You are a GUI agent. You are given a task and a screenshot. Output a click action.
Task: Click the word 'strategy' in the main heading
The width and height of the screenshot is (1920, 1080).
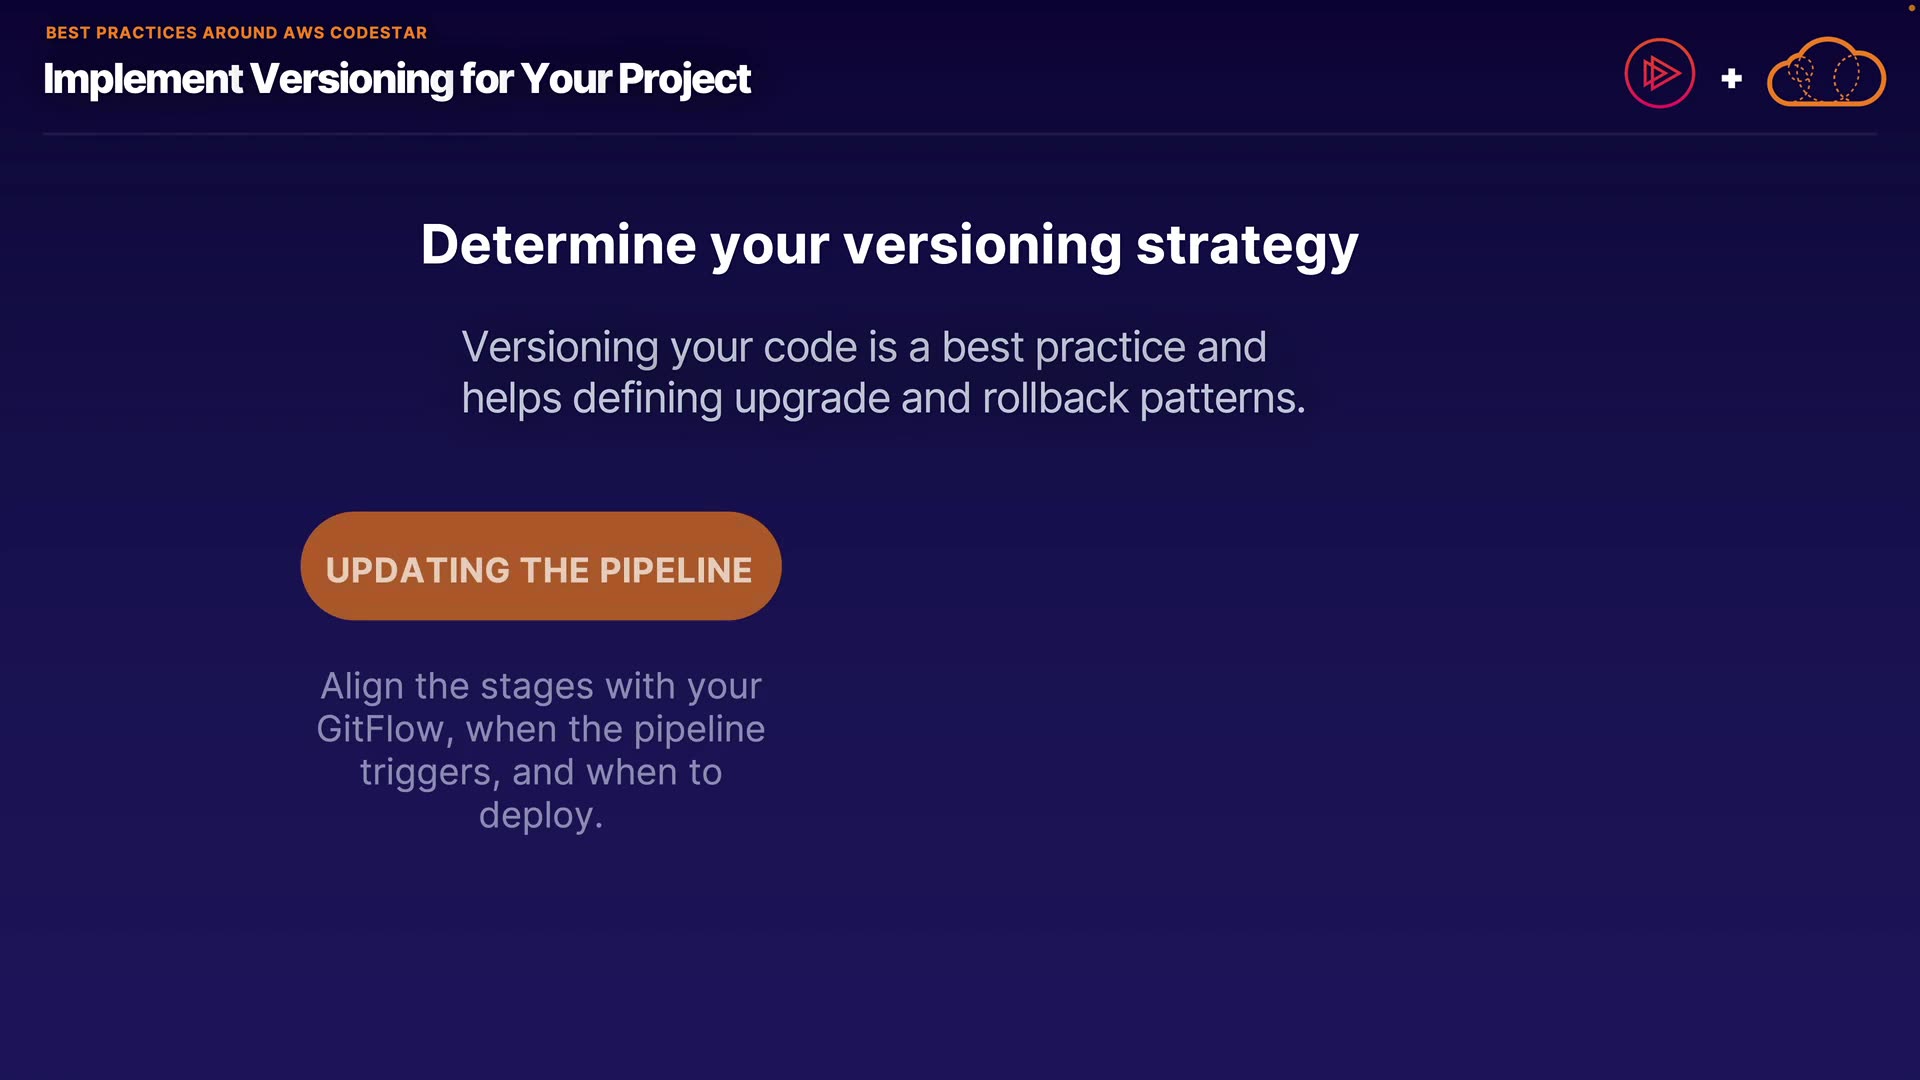pyautogui.click(x=1247, y=245)
